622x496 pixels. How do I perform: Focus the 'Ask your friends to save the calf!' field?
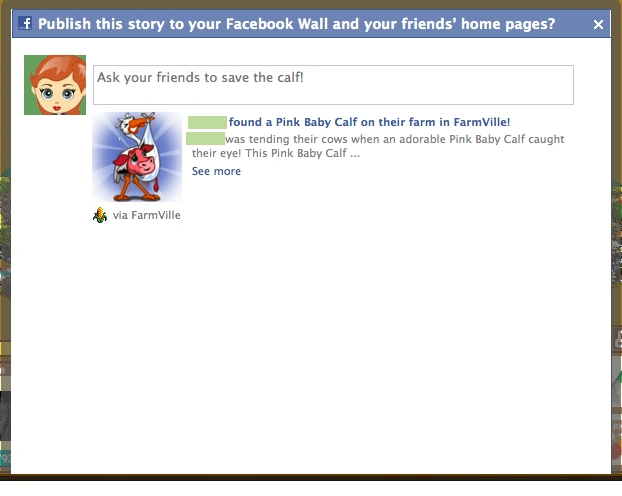tap(333, 85)
